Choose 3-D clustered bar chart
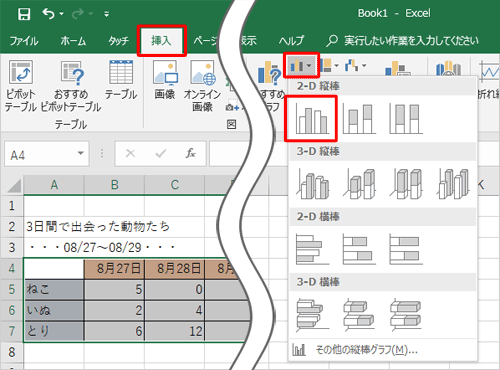This screenshot has width=500, height=370. [x=313, y=315]
